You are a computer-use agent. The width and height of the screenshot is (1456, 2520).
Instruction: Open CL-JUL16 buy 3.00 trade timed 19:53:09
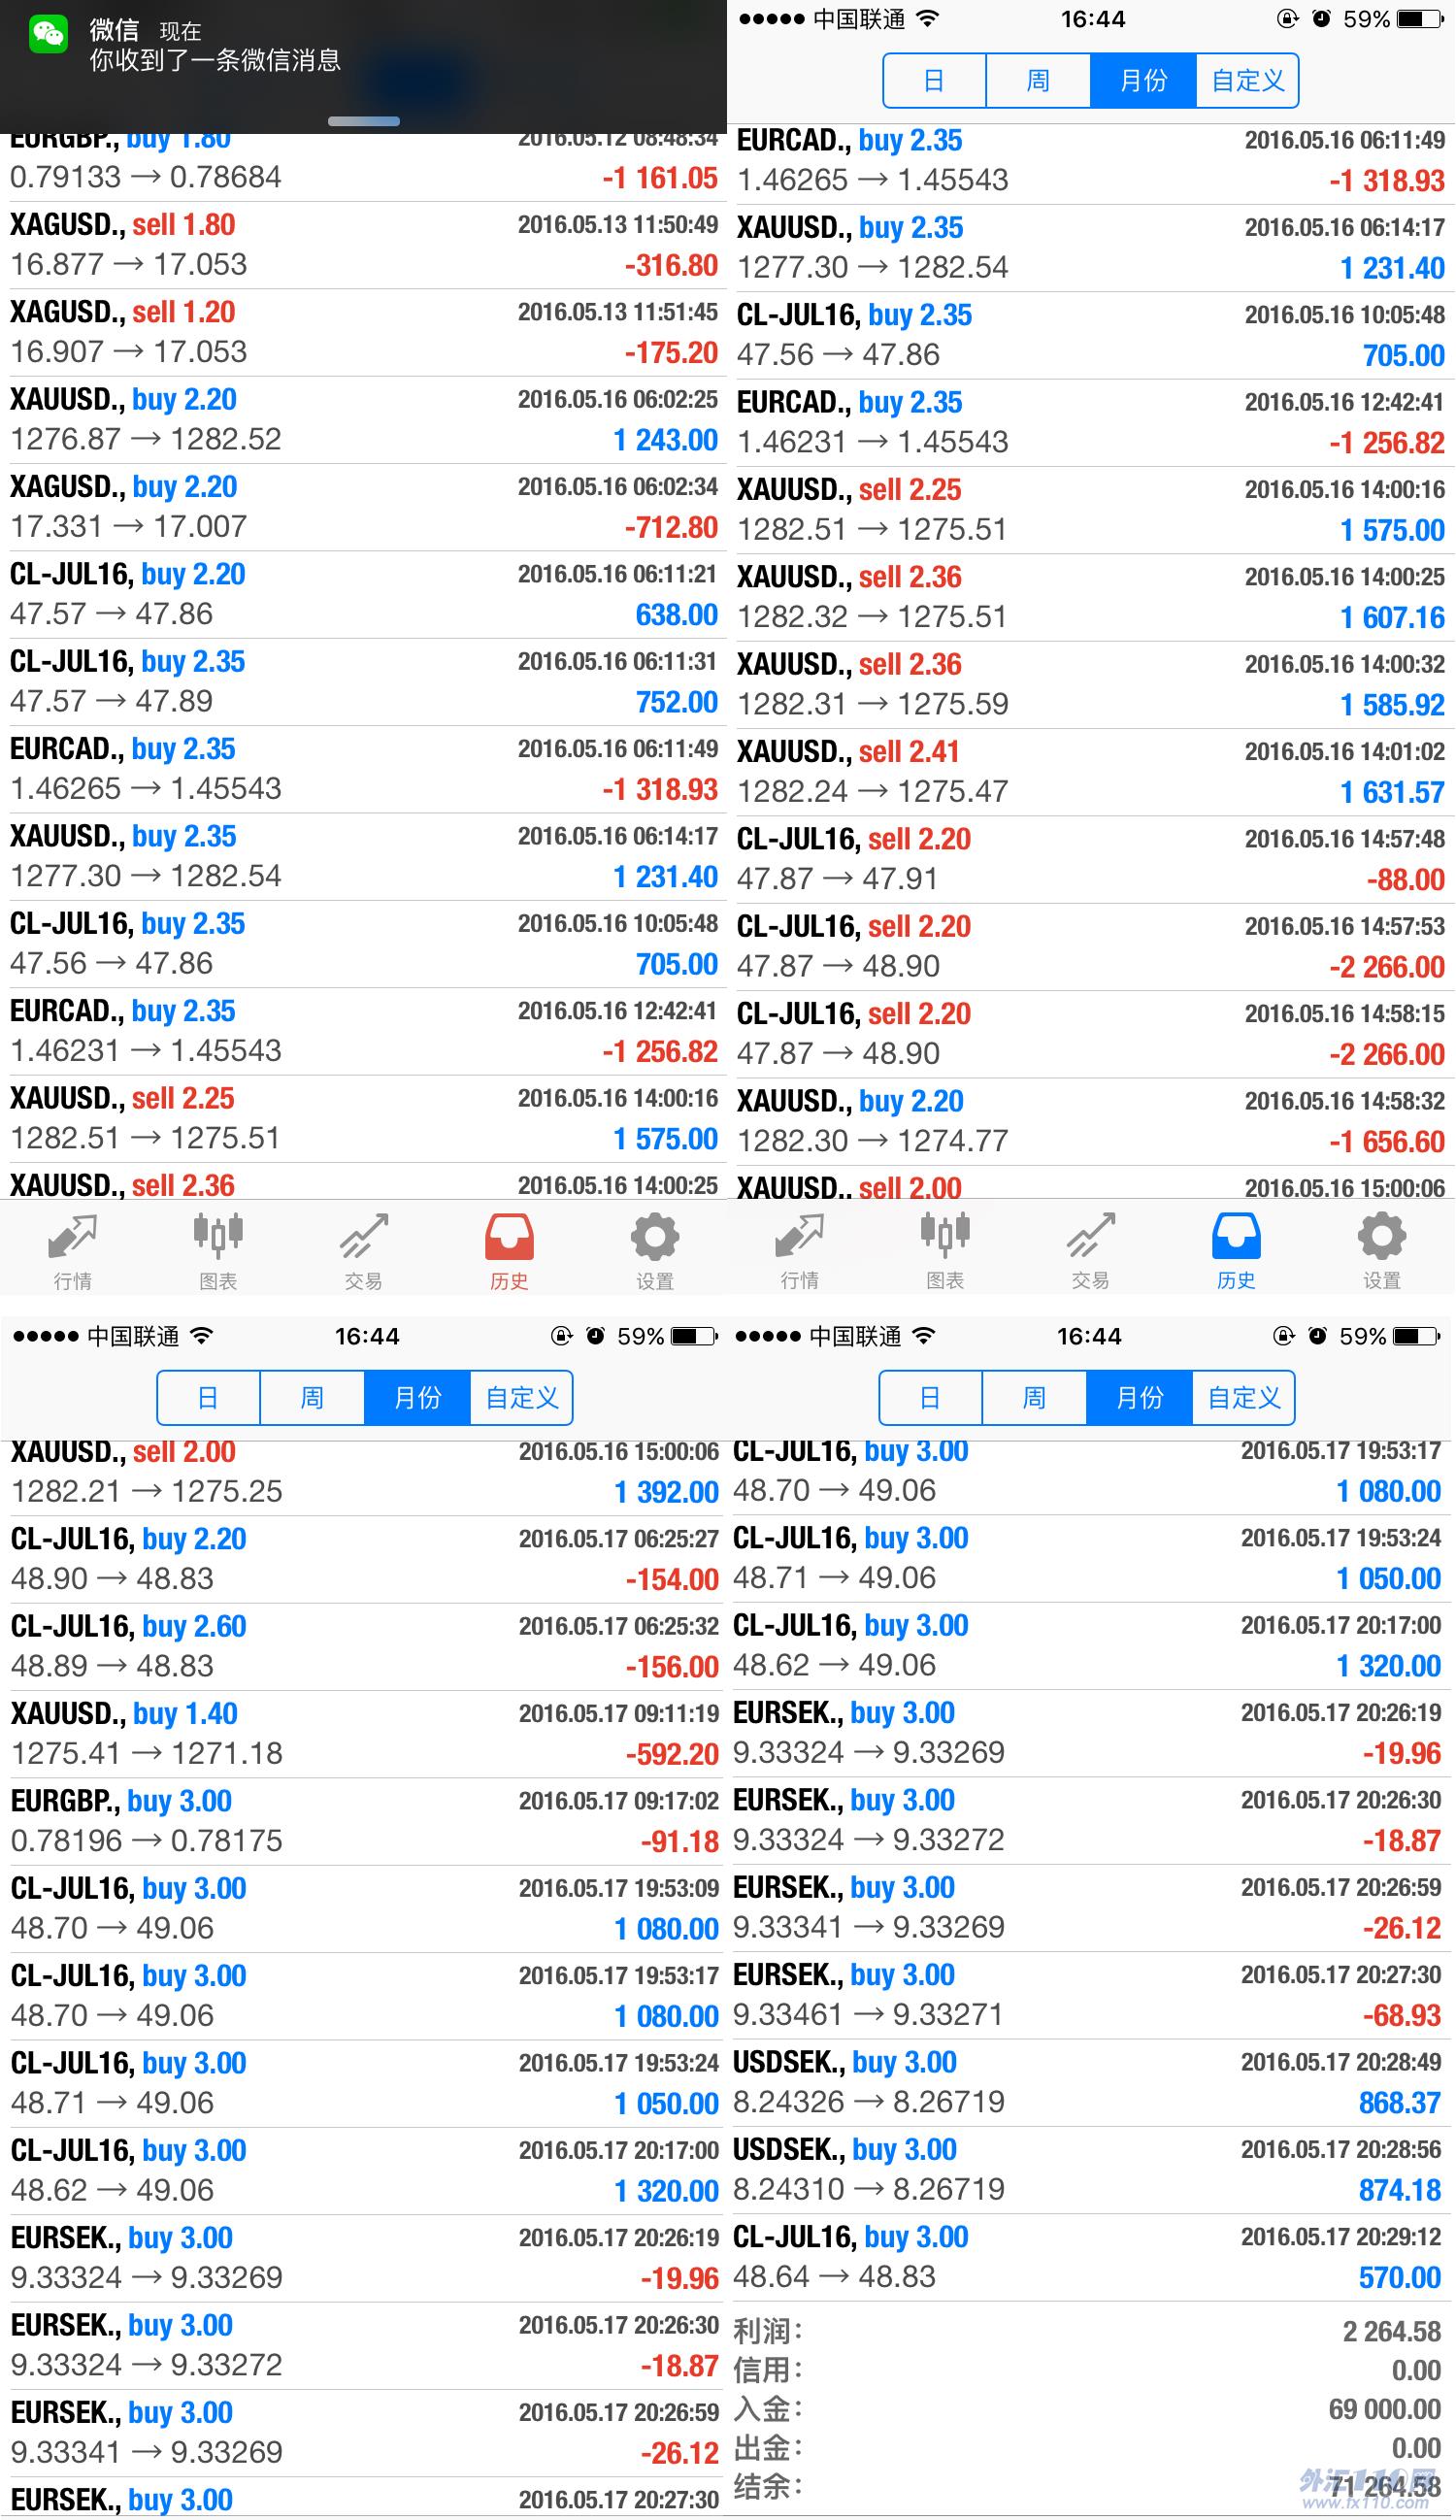pyautogui.click(x=364, y=1909)
